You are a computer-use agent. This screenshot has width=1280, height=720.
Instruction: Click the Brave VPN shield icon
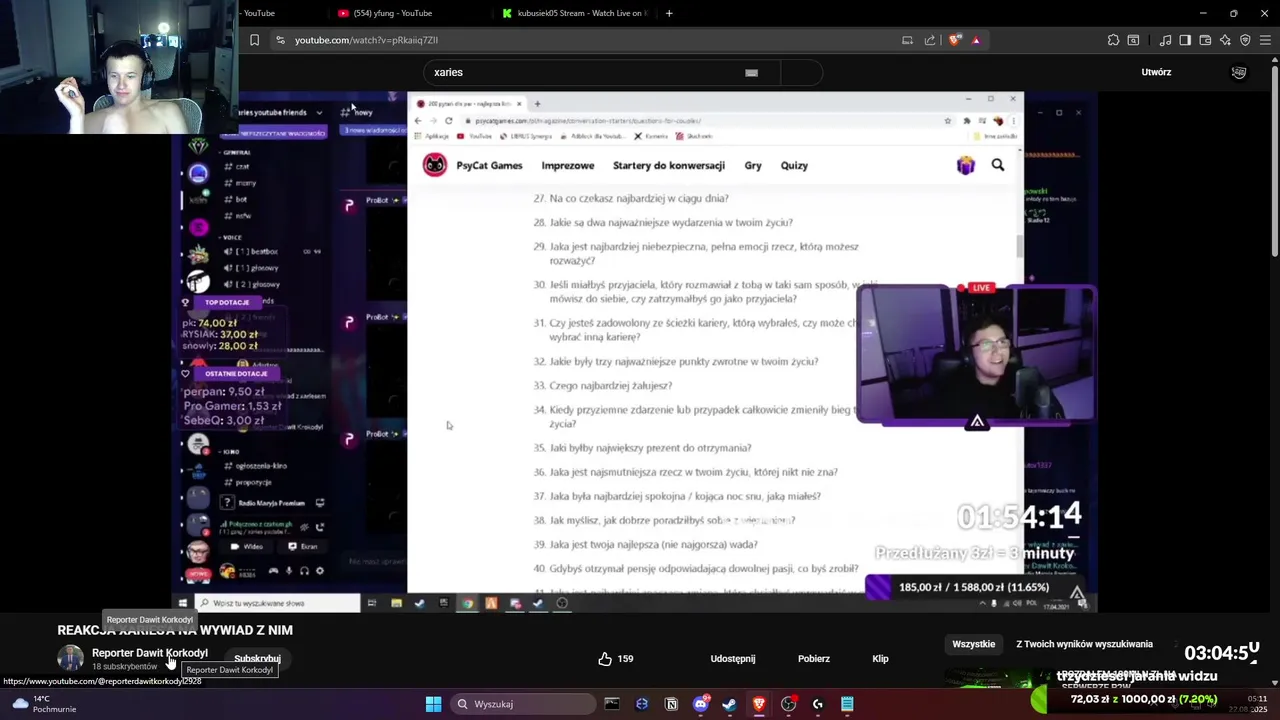pos(1245,40)
